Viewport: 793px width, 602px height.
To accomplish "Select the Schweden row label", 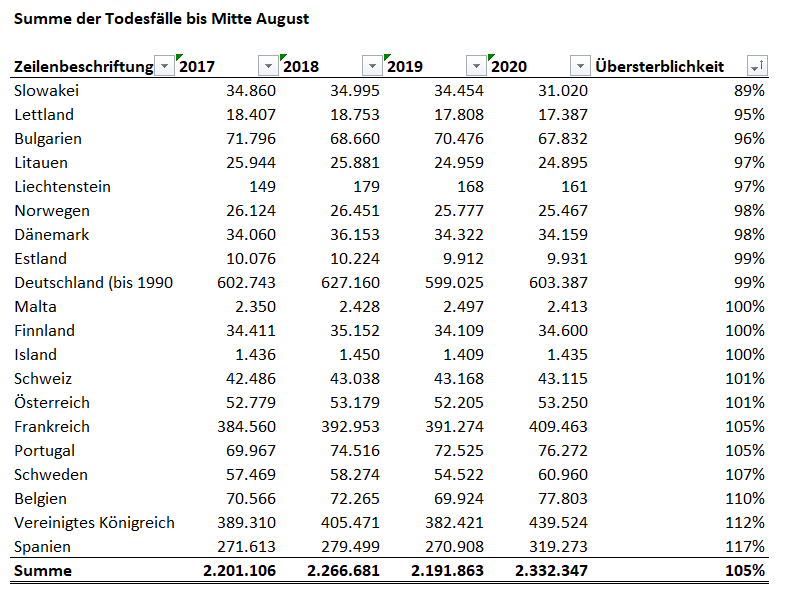I will (51, 475).
